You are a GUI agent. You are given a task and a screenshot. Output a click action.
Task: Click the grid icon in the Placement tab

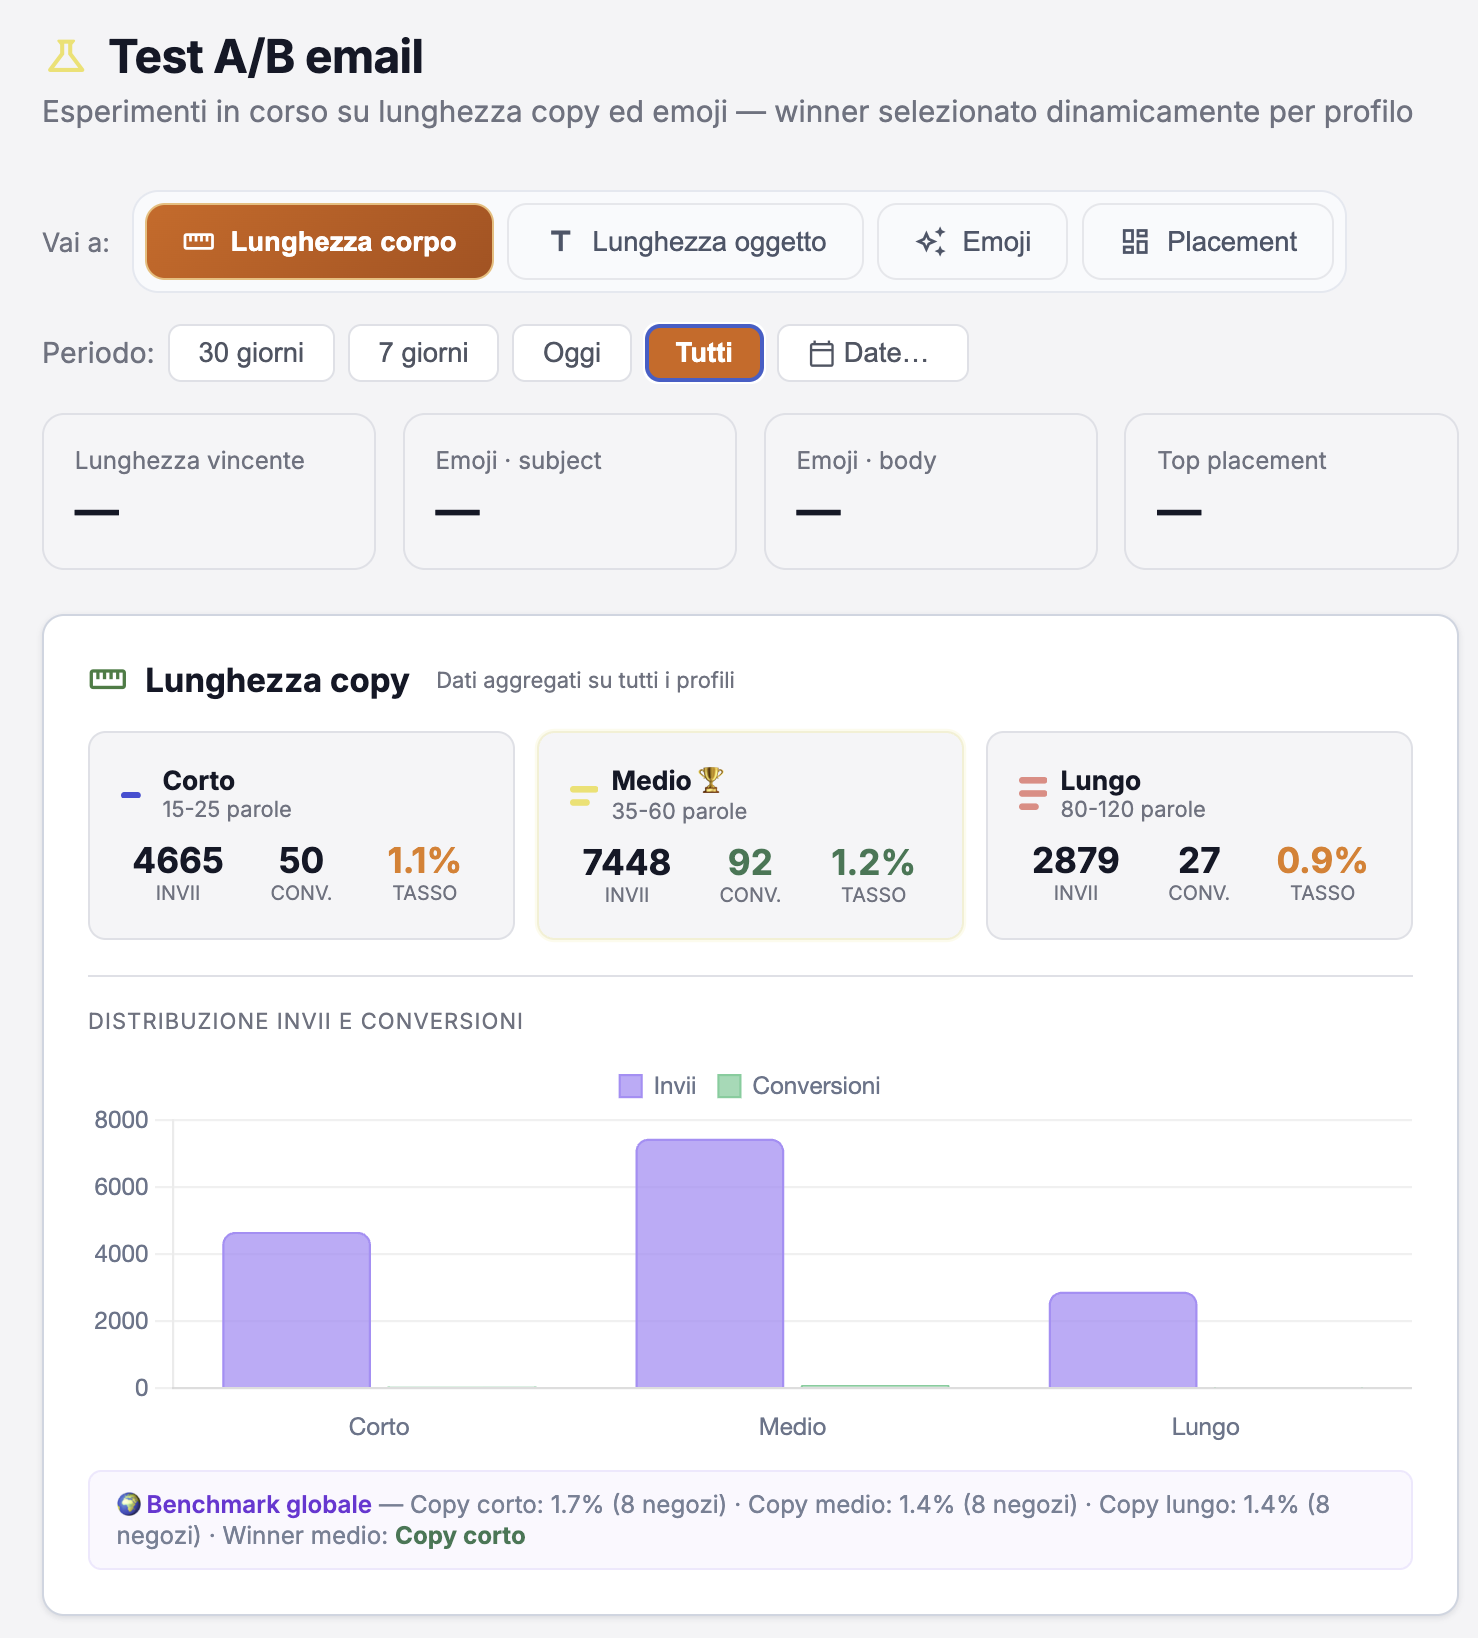click(x=1135, y=241)
